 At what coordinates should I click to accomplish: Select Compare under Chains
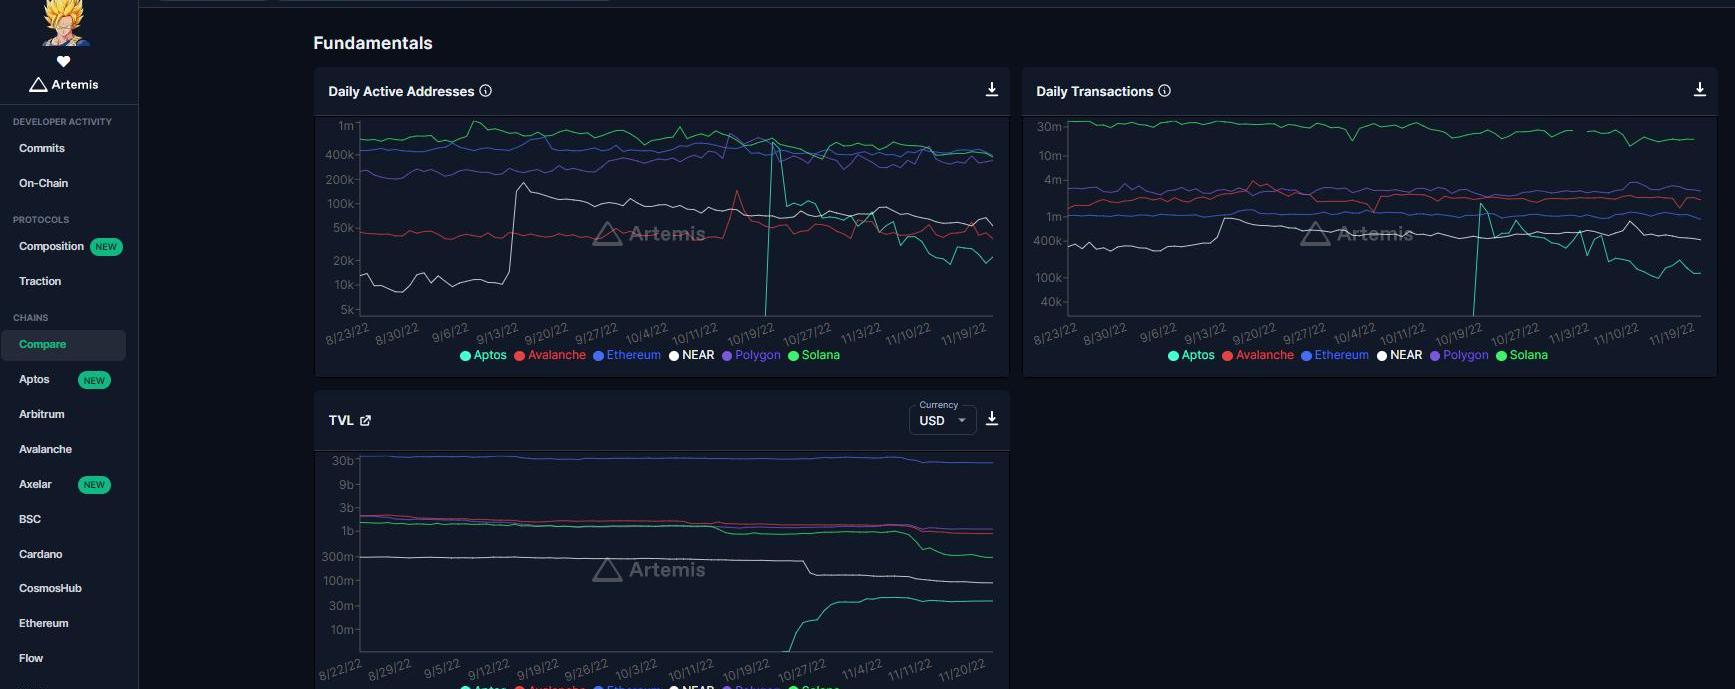pyautogui.click(x=43, y=344)
